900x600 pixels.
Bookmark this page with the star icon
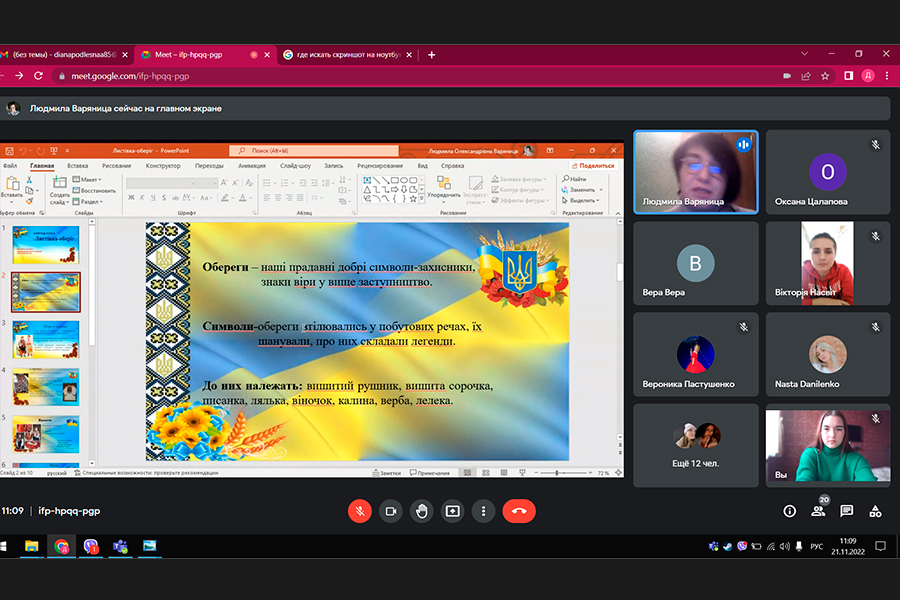pos(825,75)
